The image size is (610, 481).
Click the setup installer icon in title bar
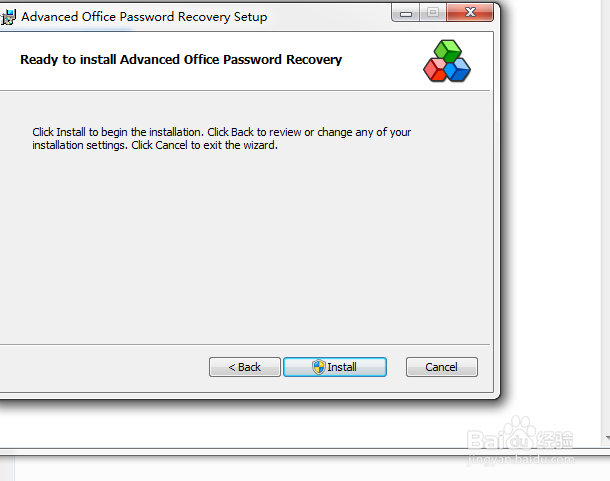pyautogui.click(x=8, y=17)
